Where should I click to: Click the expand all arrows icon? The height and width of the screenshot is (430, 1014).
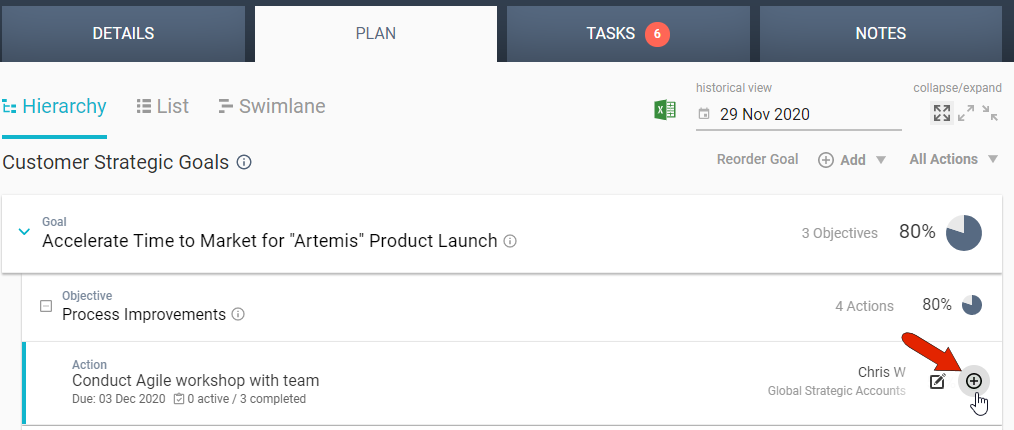(x=966, y=113)
